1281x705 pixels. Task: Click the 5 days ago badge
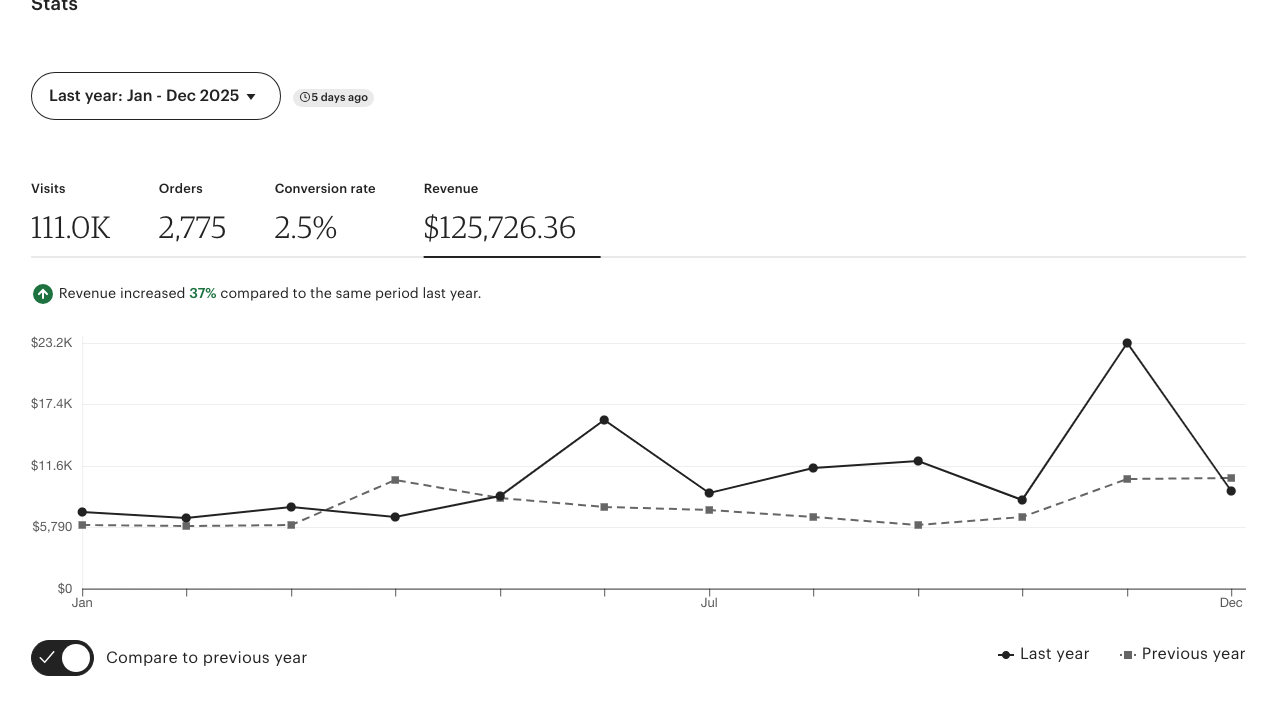point(334,98)
